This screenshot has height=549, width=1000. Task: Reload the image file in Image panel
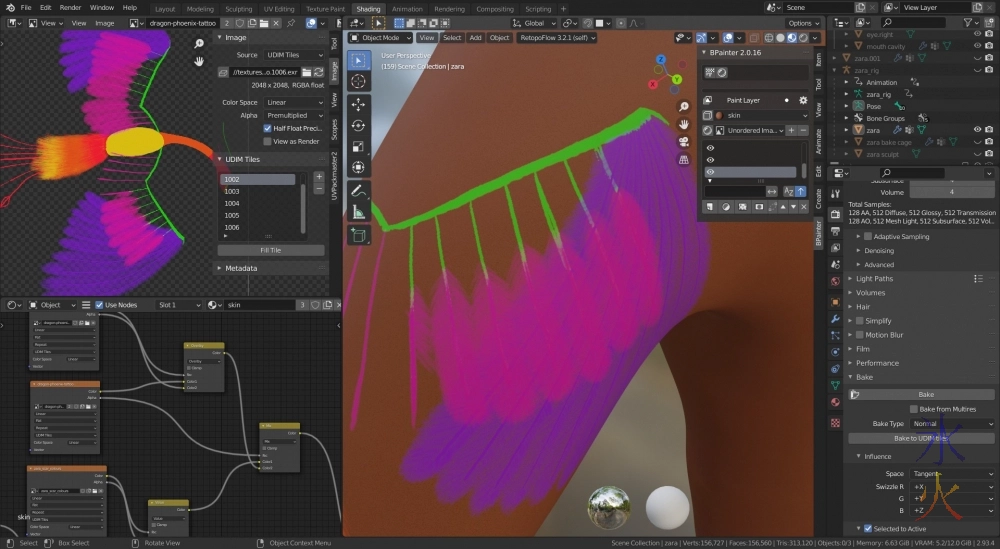[x=320, y=72]
